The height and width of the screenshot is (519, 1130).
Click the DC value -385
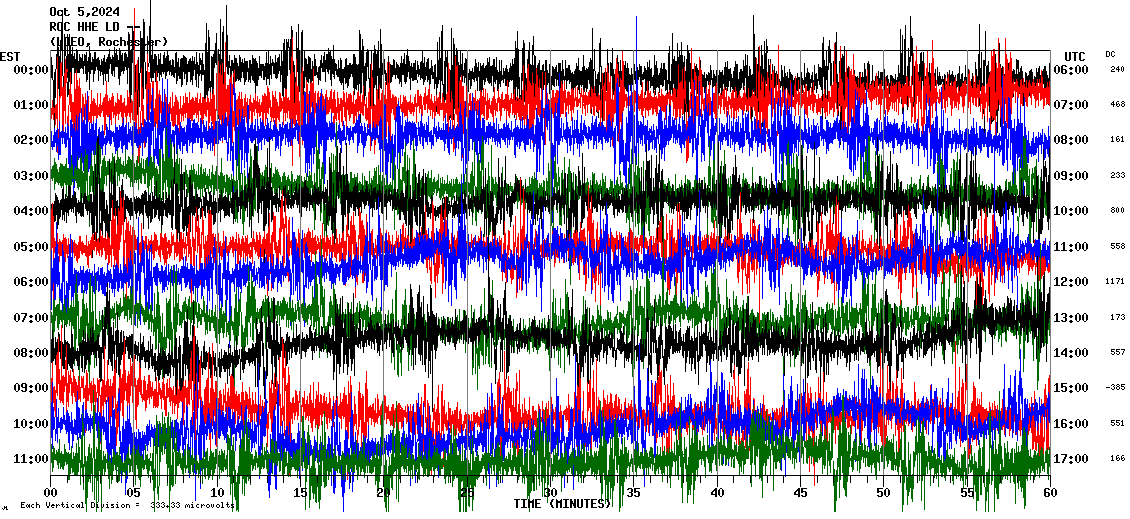click(1116, 388)
